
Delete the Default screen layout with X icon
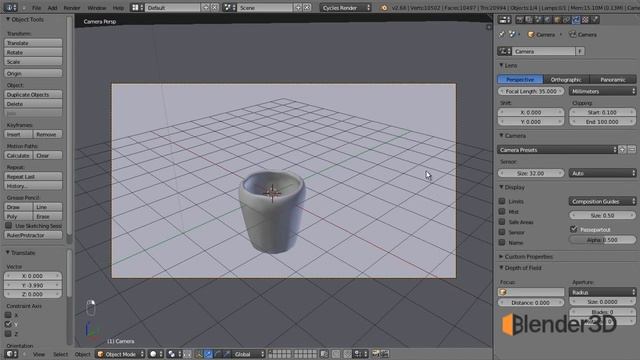coord(214,7)
